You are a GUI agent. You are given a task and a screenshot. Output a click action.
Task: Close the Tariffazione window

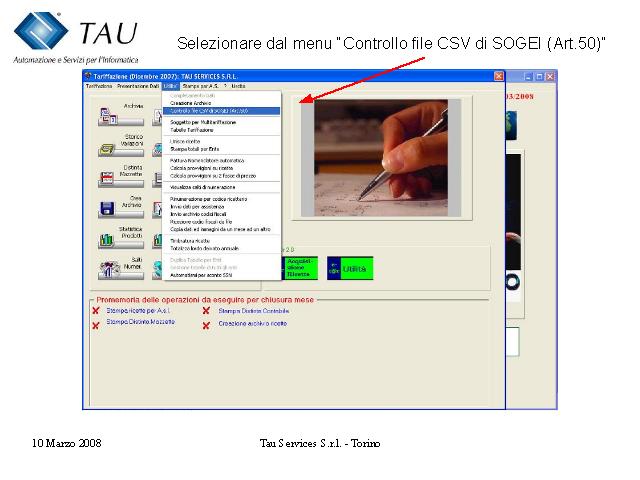[499, 76]
